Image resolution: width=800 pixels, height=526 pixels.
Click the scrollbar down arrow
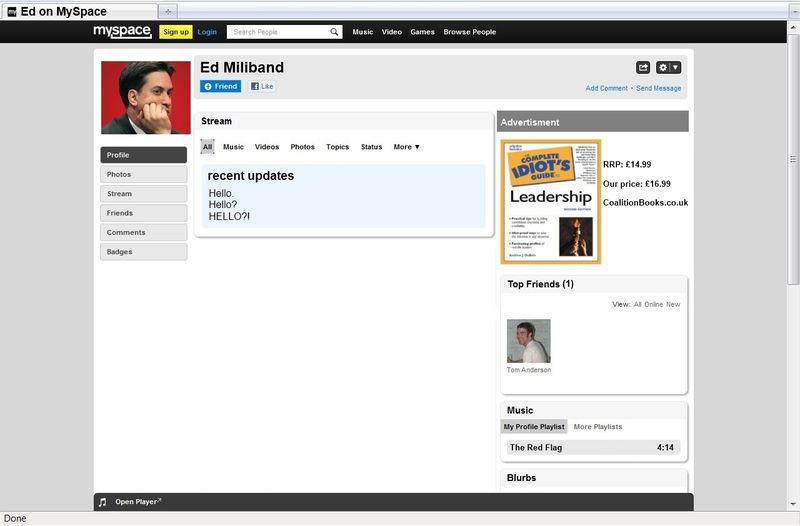coord(793,504)
